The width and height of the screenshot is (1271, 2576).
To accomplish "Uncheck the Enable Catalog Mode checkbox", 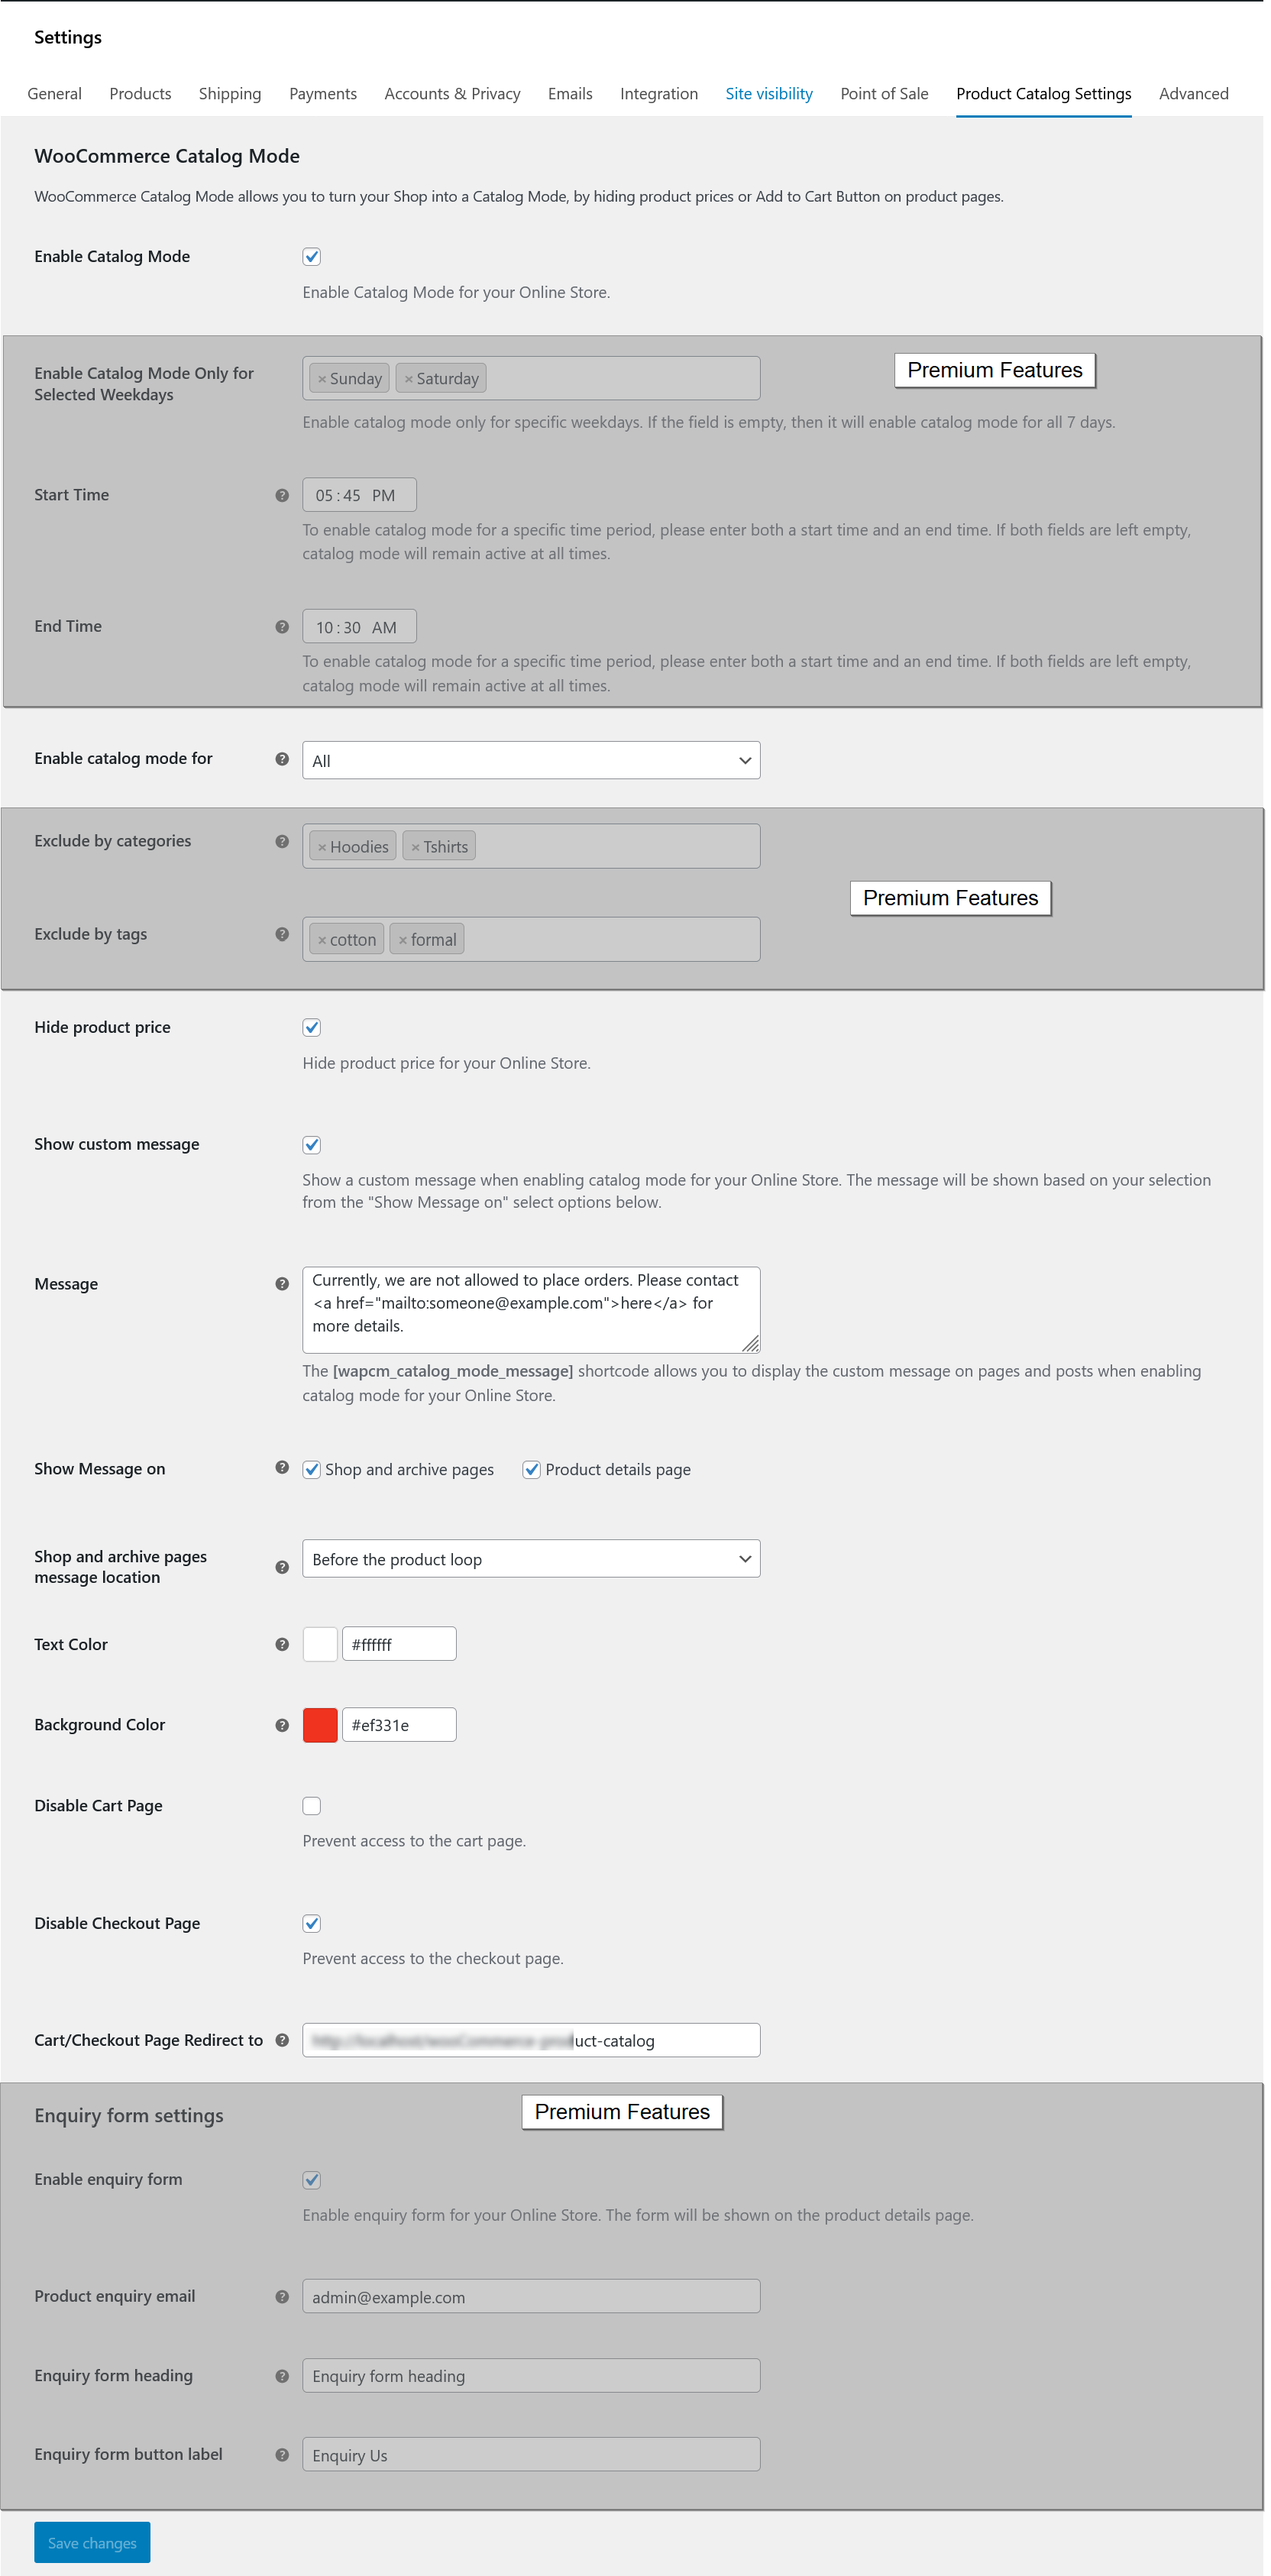I will pos(312,257).
